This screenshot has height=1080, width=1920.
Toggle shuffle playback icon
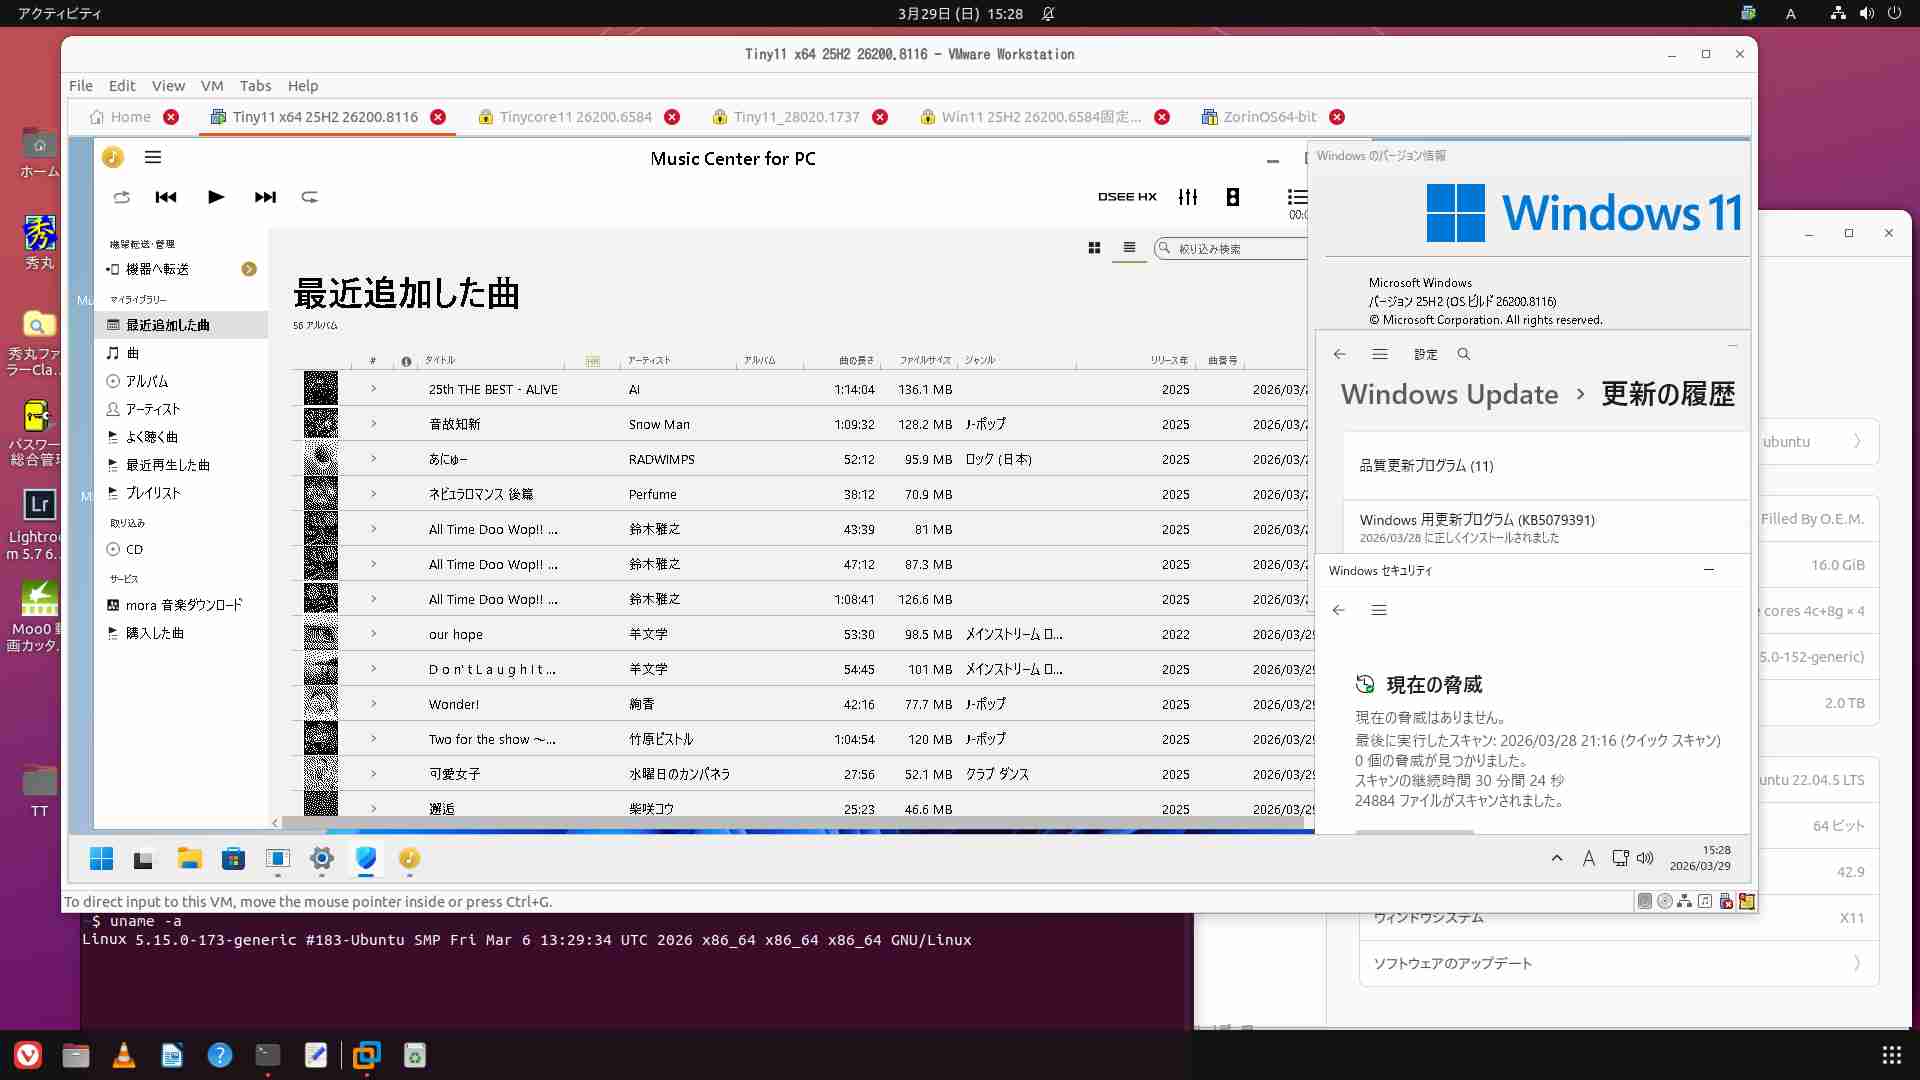click(x=122, y=197)
